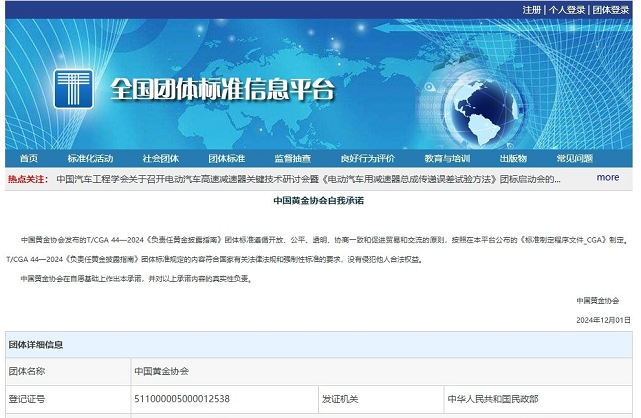Image resolution: width=641 pixels, height=418 pixels.
Task: Open the 团体登录 login link
Action: tap(611, 9)
